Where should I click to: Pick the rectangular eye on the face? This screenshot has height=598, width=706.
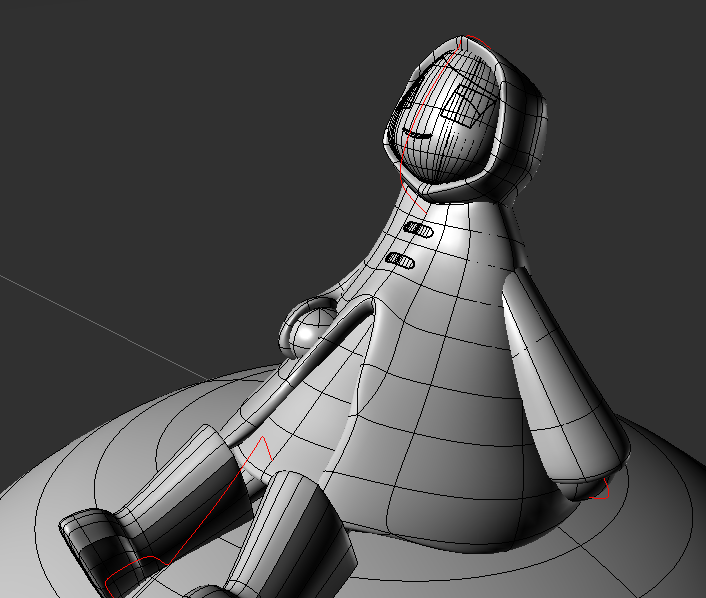tap(470, 105)
